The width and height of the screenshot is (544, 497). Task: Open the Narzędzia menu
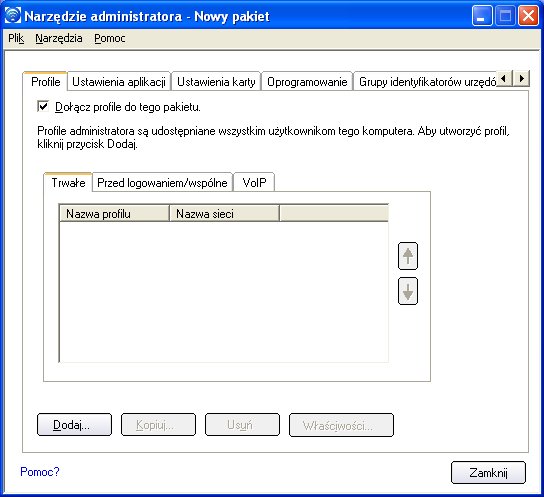59,38
